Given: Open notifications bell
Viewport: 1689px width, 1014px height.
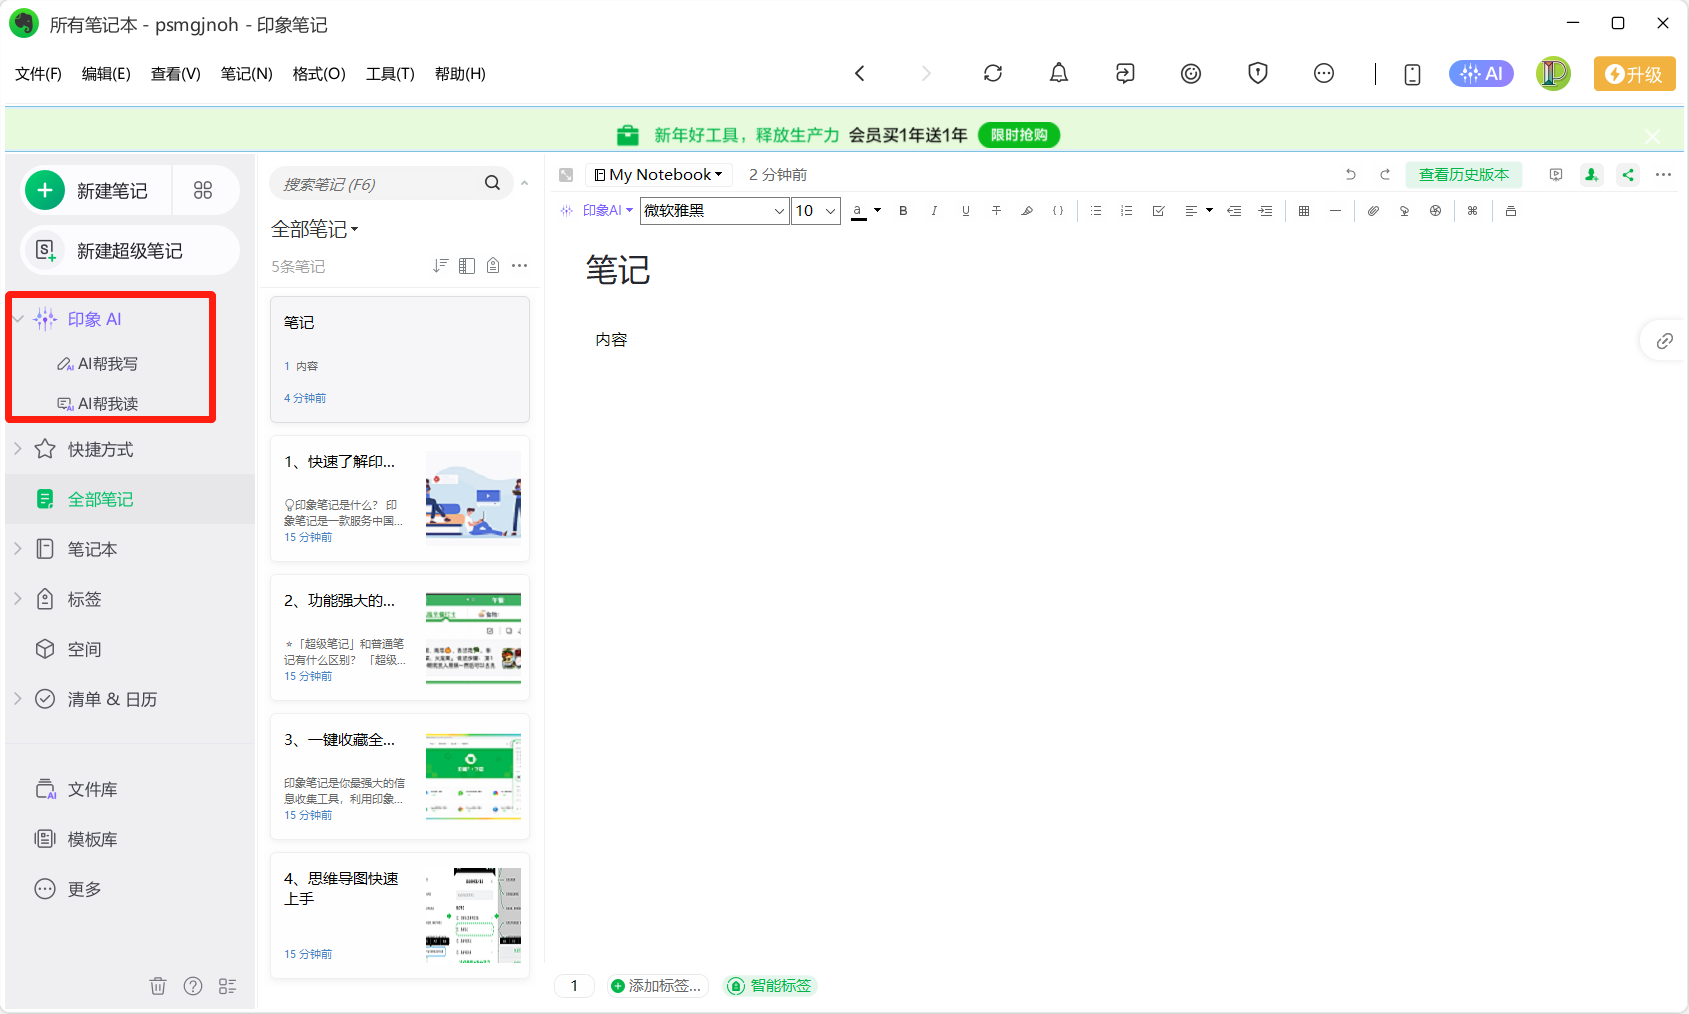Looking at the screenshot, I should pos(1058,73).
